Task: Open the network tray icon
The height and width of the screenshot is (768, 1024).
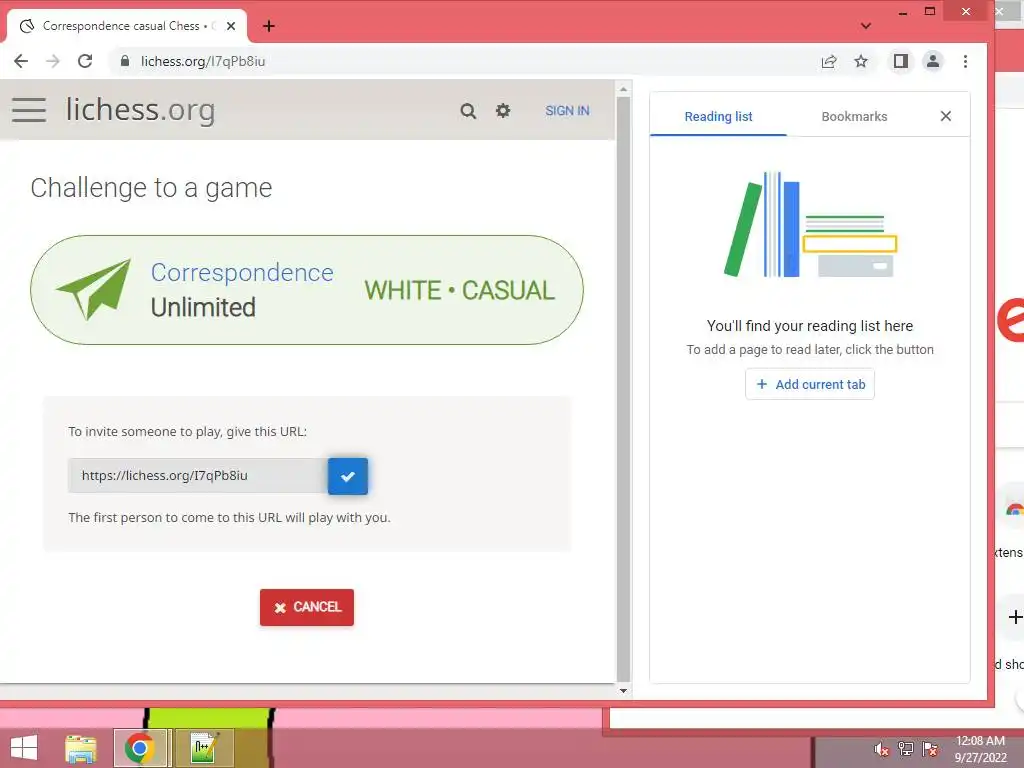Action: coord(906,749)
